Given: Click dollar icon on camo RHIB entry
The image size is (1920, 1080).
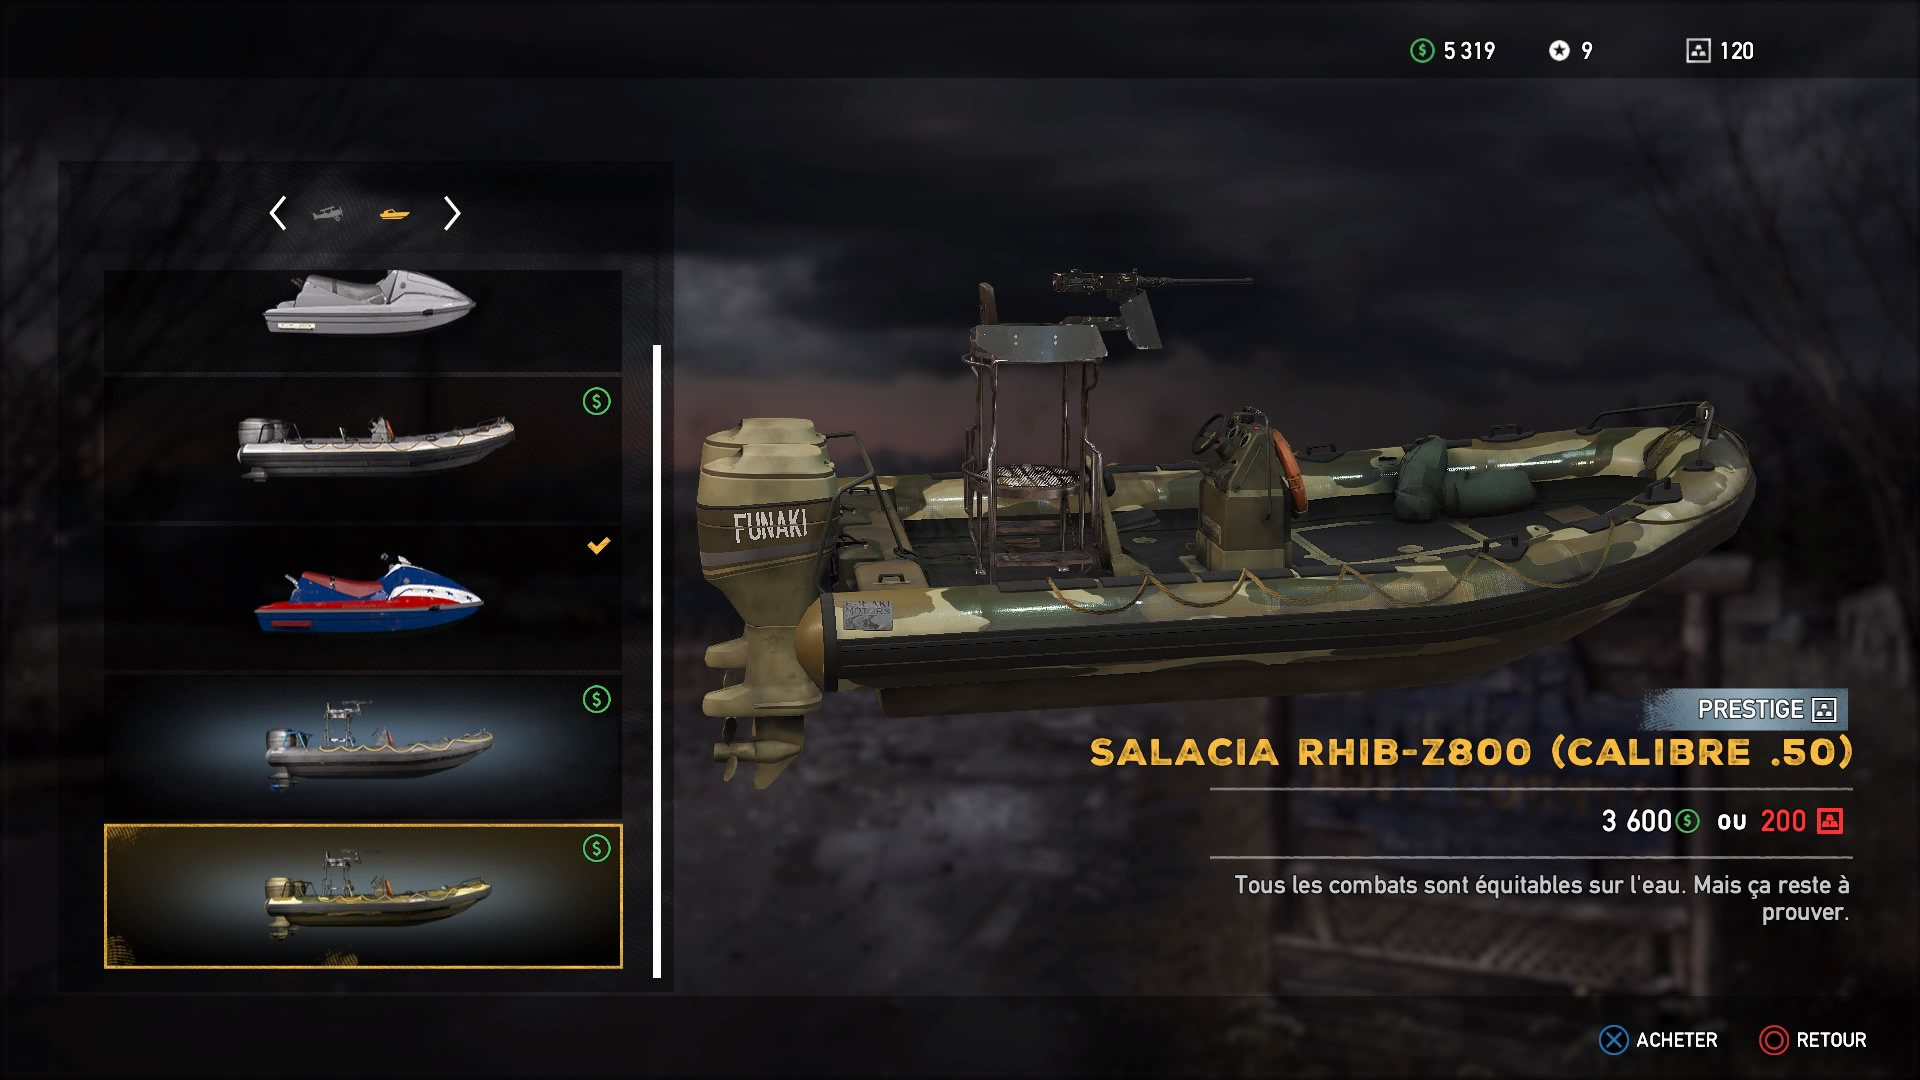Looking at the screenshot, I should (597, 849).
